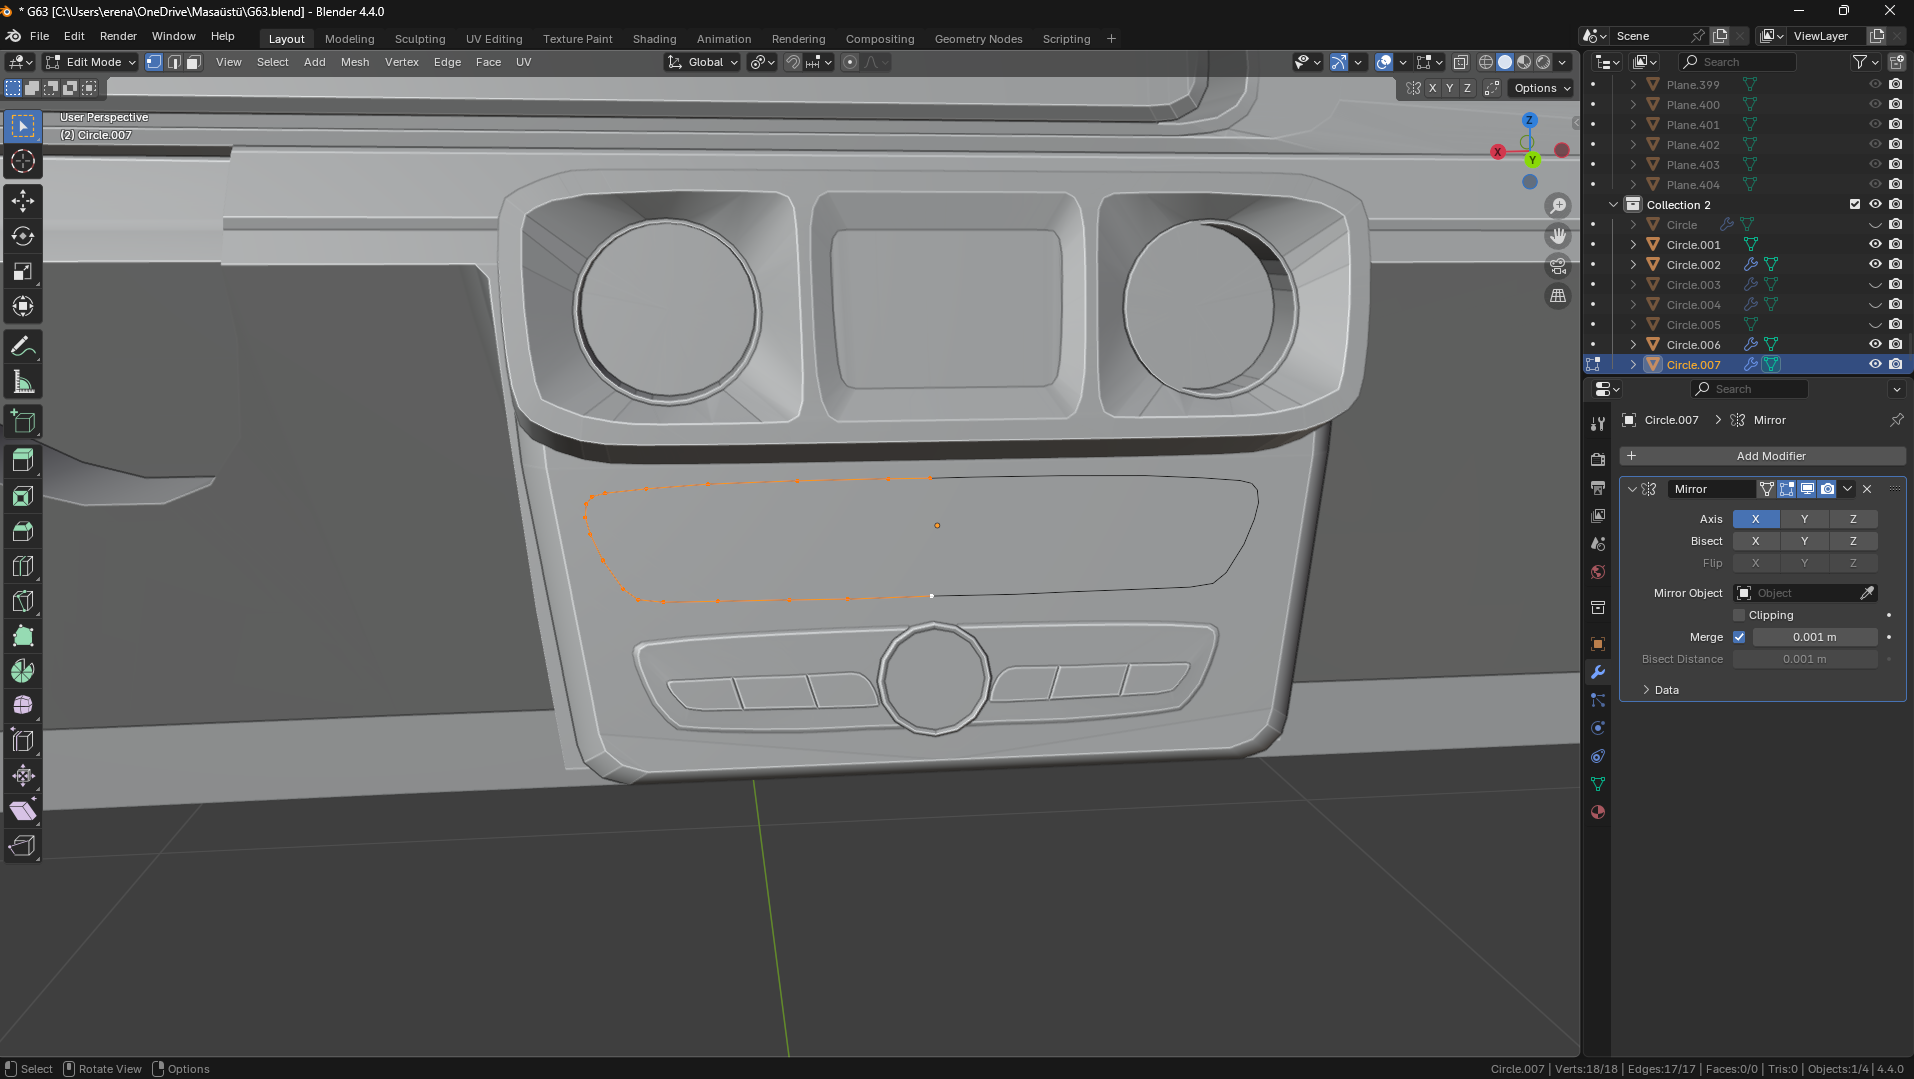Select the Spin tool
Viewport: 1914px width, 1079px height.
coord(23,671)
